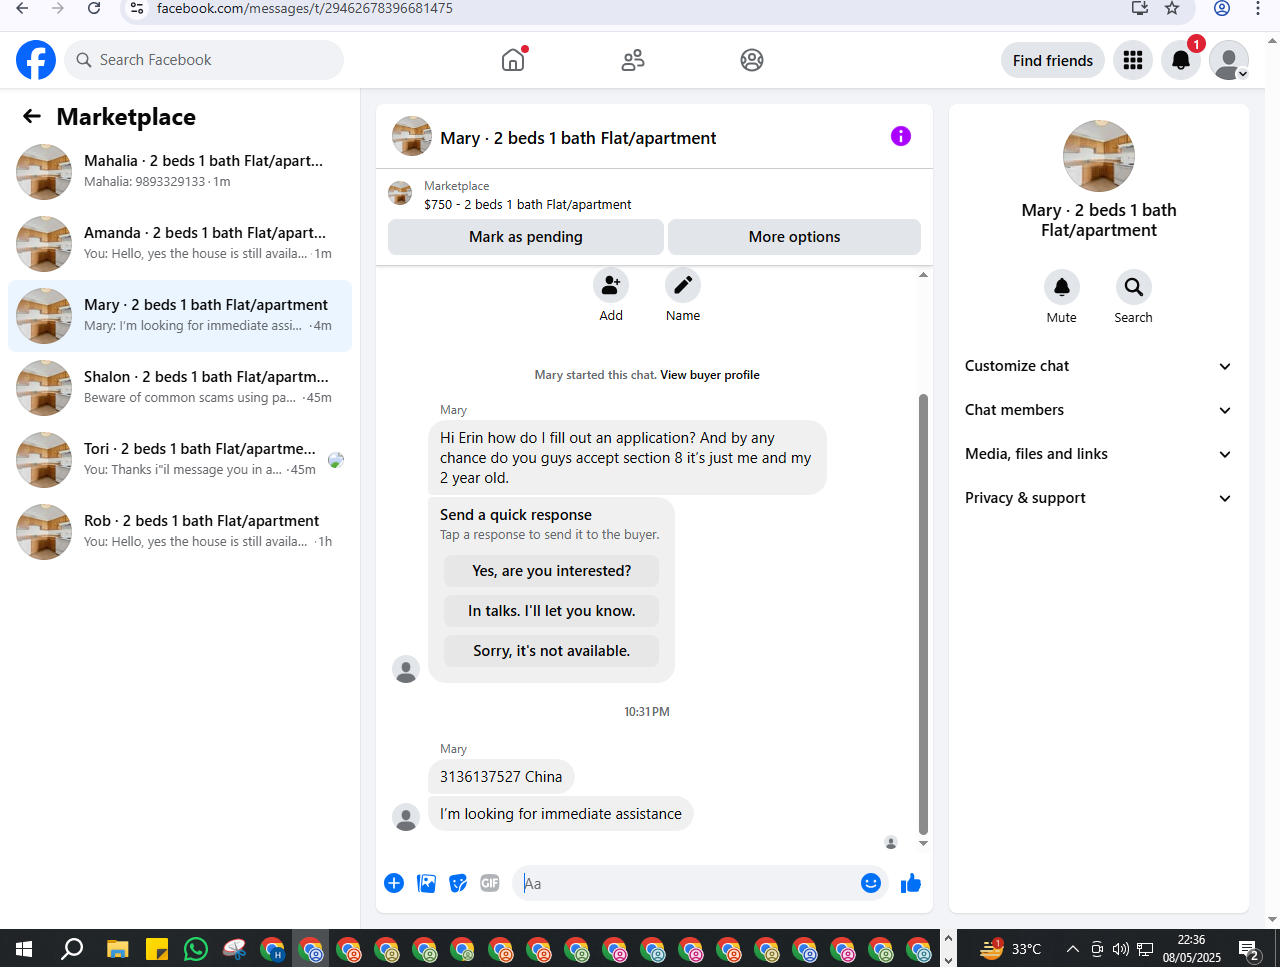Mute this chat with the bell
The image size is (1280, 967).
pos(1062,288)
